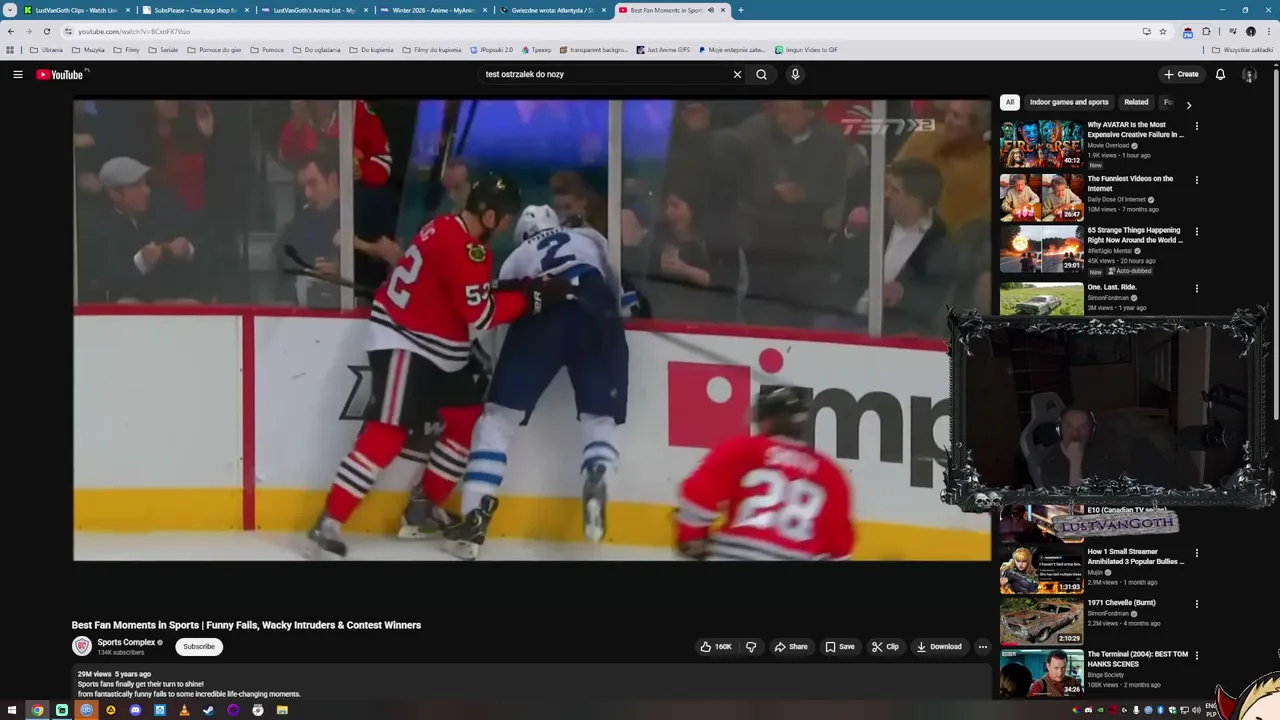This screenshot has height=720, width=1280.
Task: Go back in the browser
Action: tap(11, 31)
